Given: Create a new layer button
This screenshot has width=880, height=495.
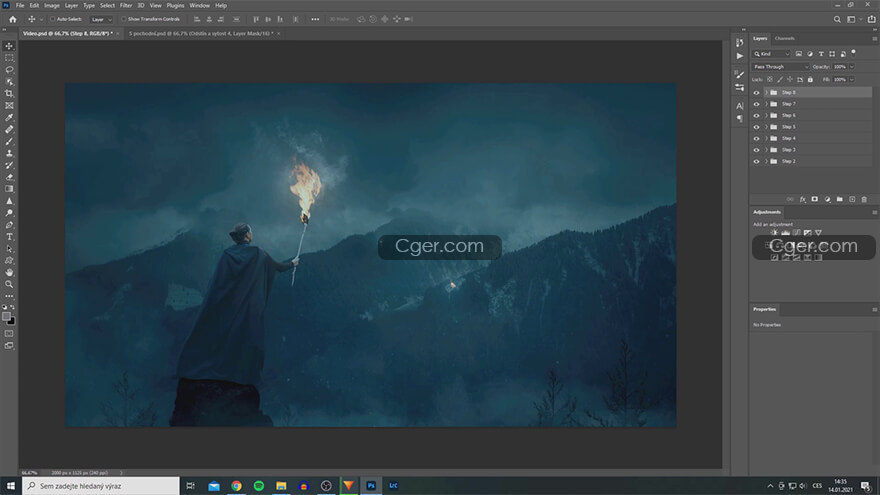Looking at the screenshot, I should [x=852, y=199].
